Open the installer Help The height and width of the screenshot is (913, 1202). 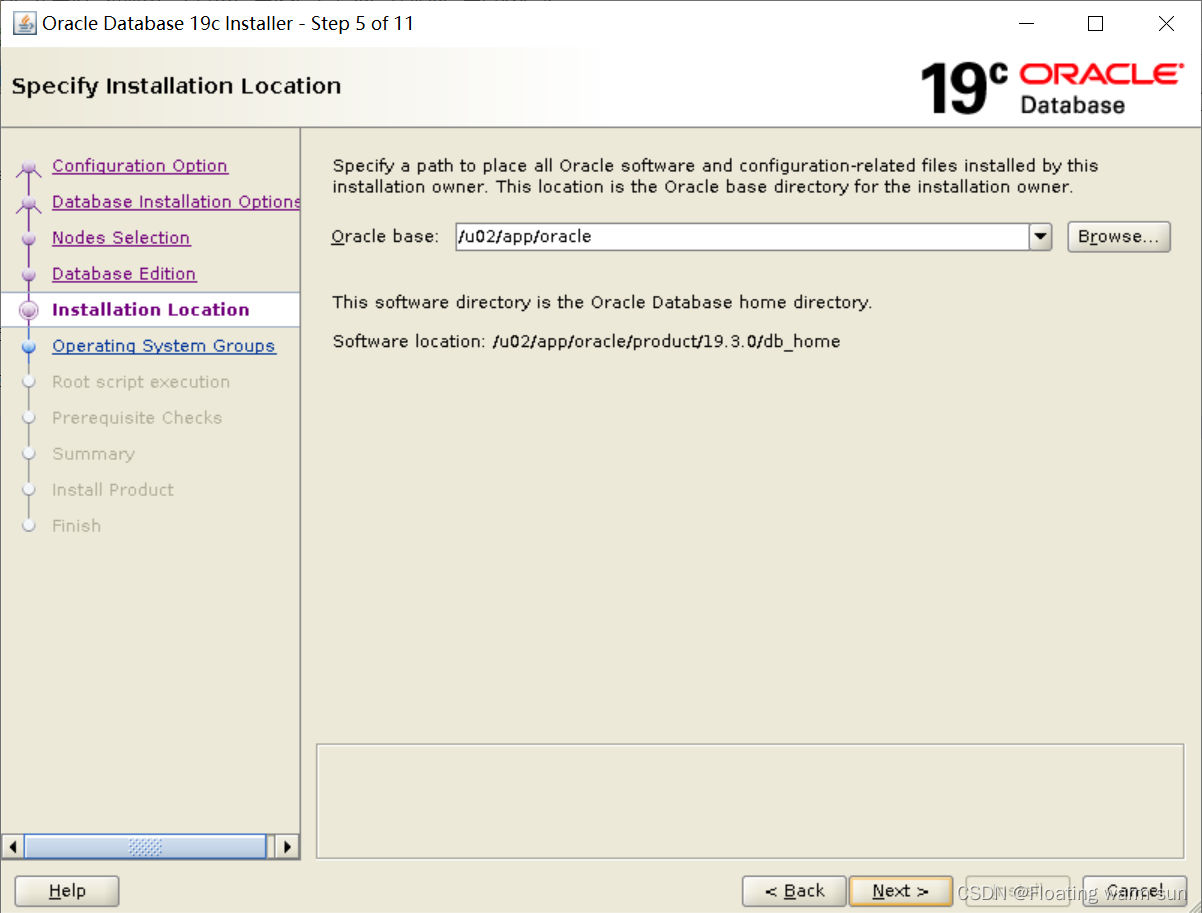pos(66,891)
